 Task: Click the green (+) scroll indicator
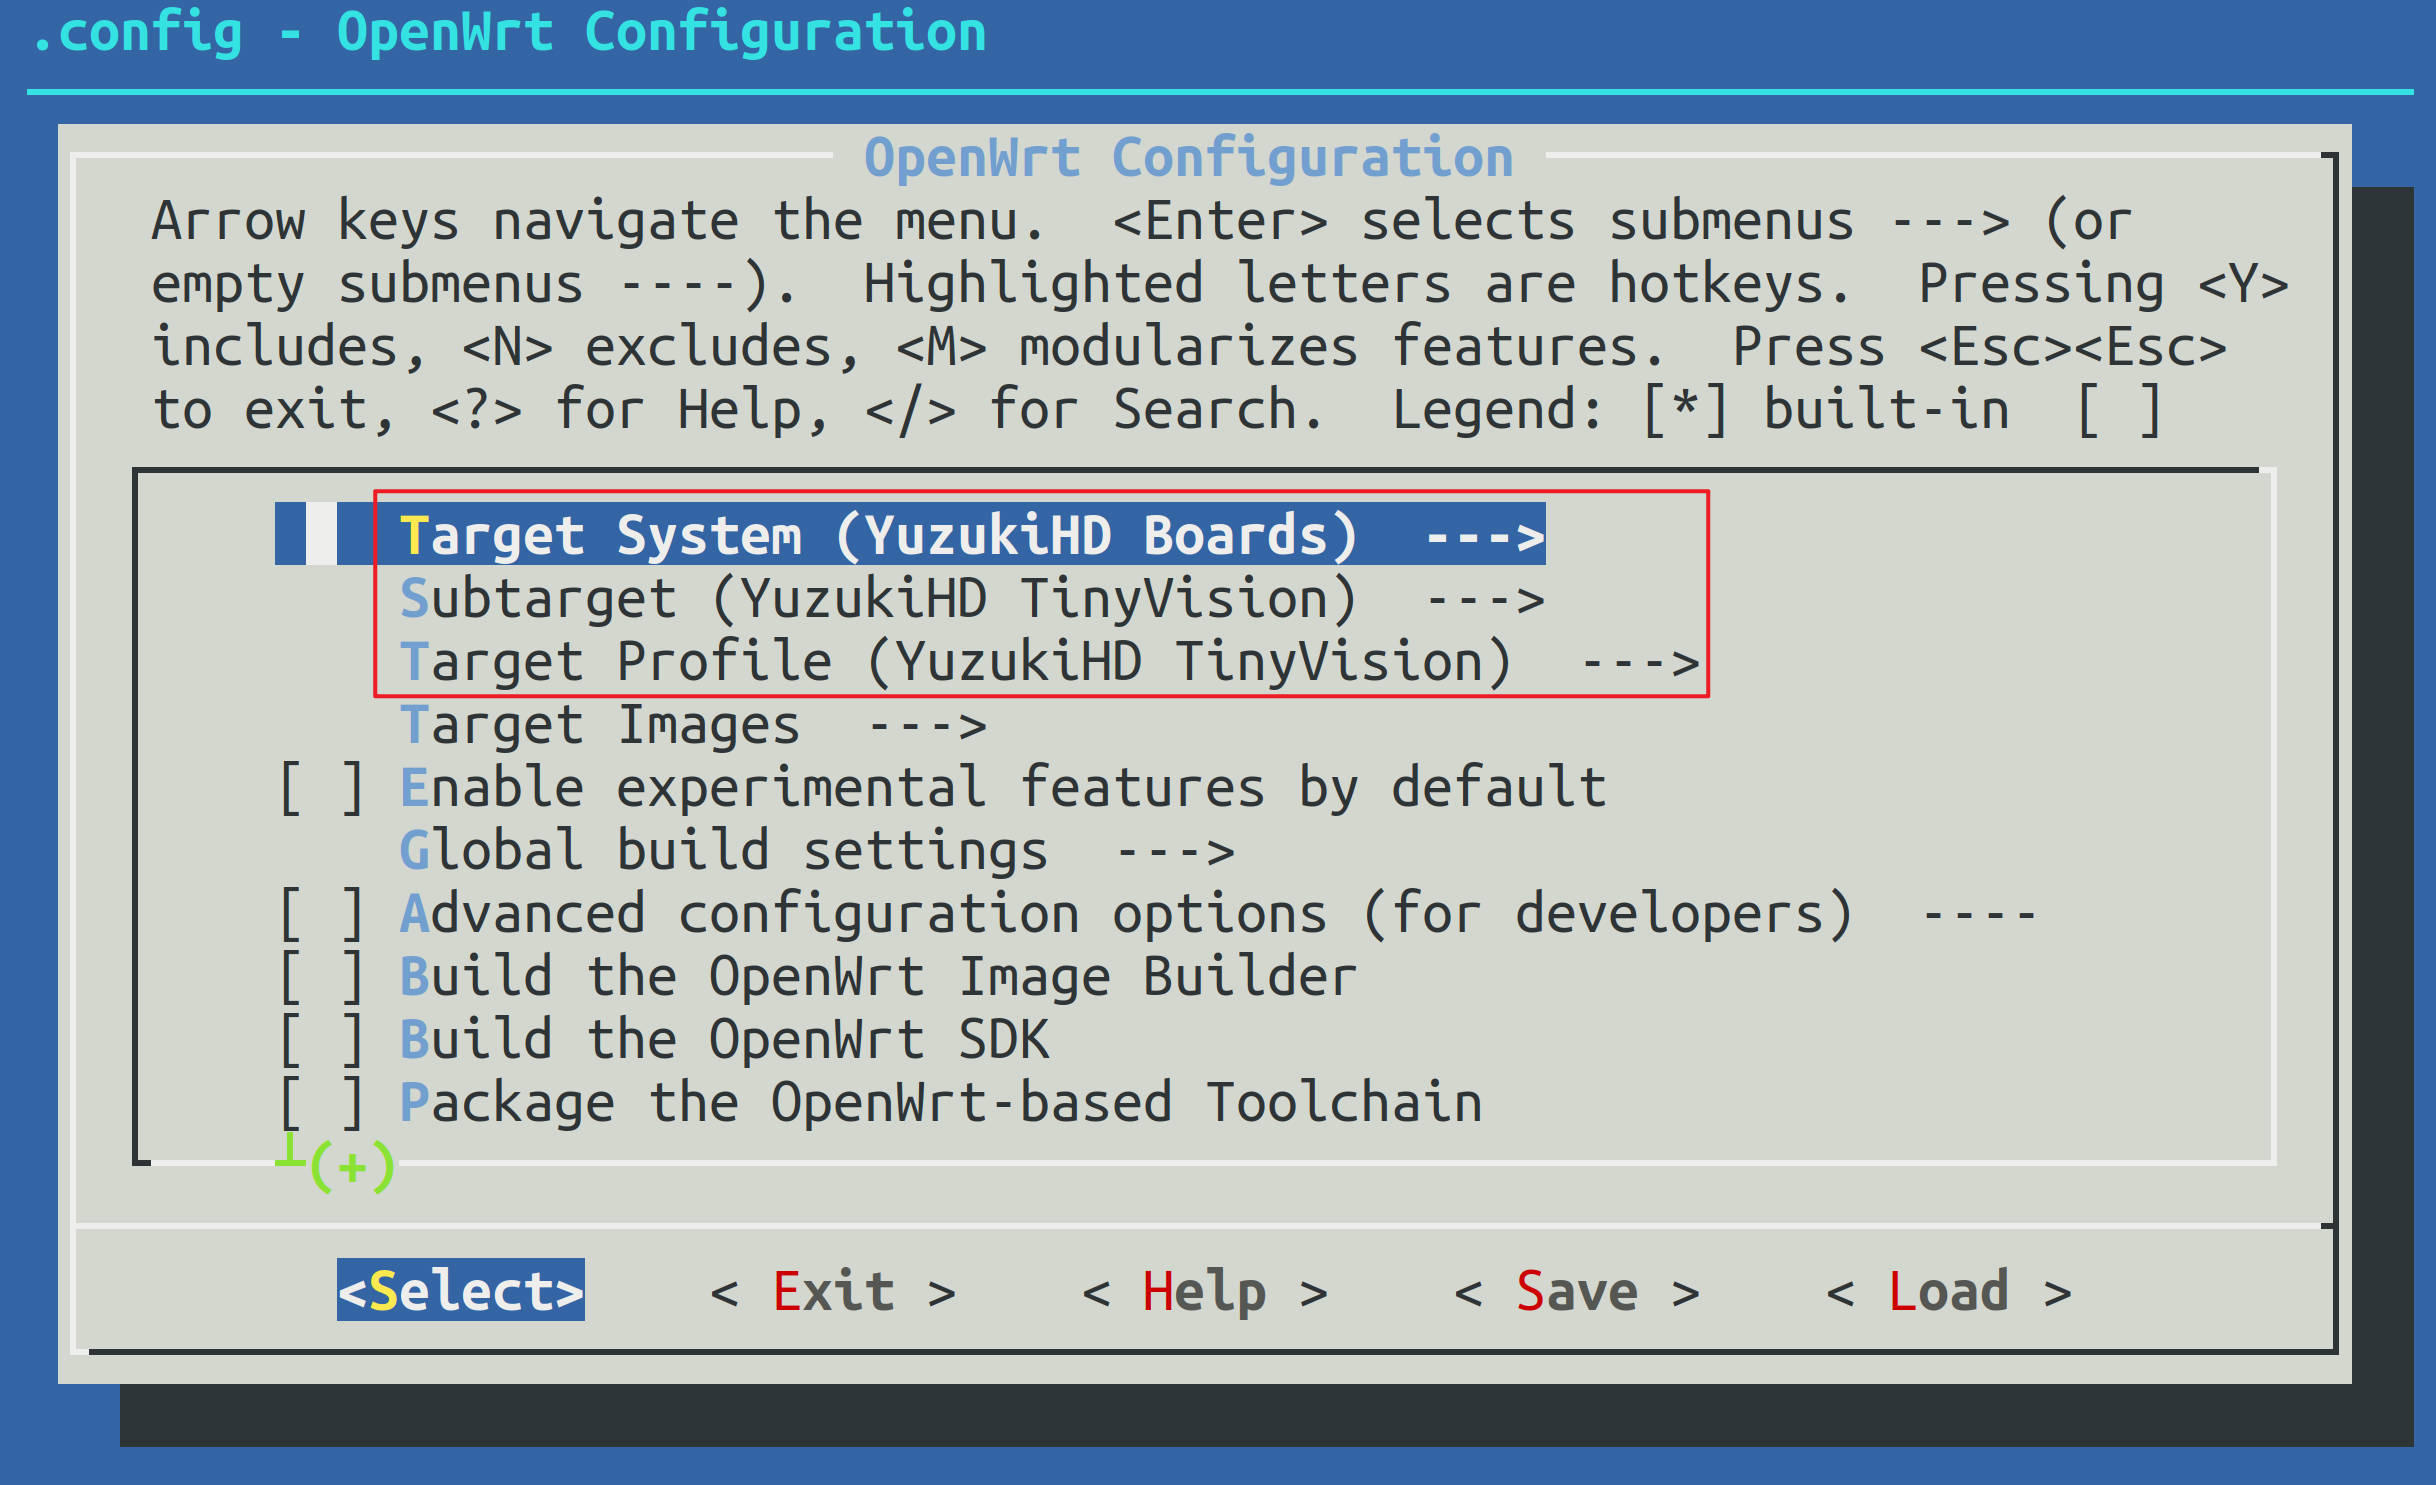pyautogui.click(x=352, y=1167)
